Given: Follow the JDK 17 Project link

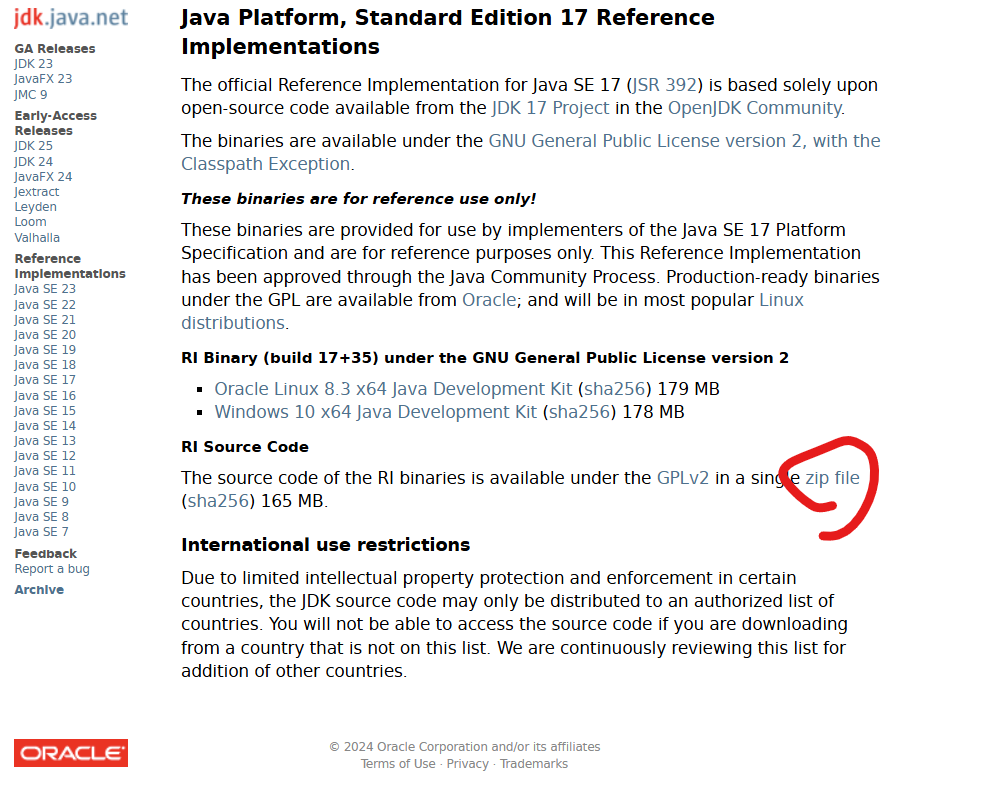Looking at the screenshot, I should (550, 108).
